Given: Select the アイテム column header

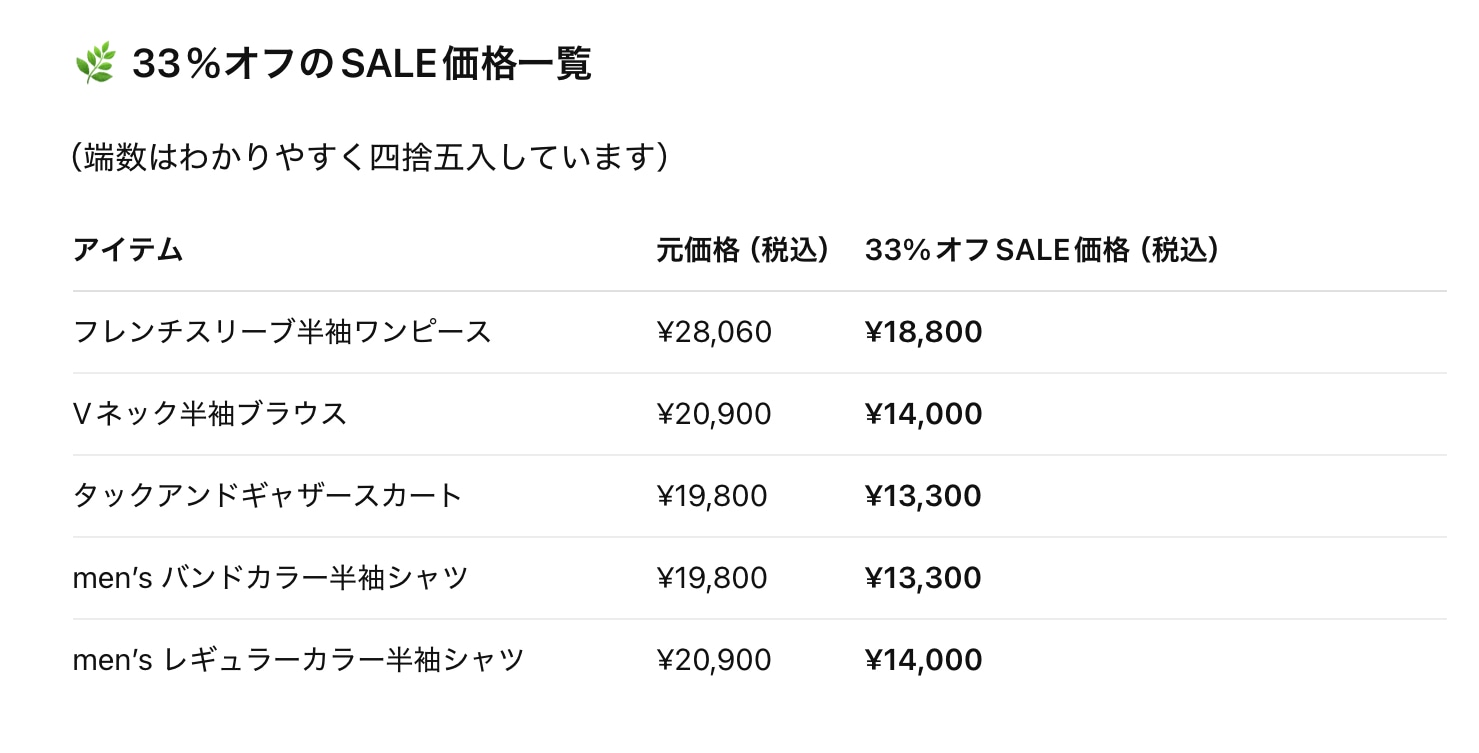Looking at the screenshot, I should (128, 250).
